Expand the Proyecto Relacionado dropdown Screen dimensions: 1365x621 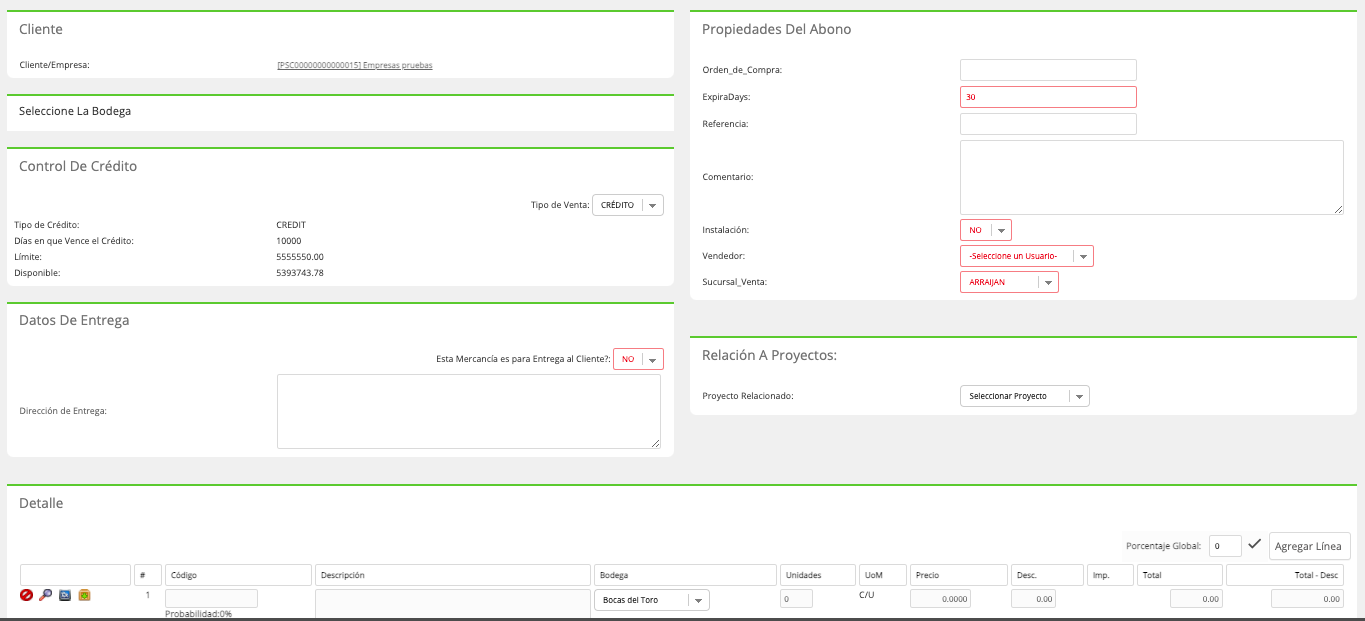click(1025, 396)
